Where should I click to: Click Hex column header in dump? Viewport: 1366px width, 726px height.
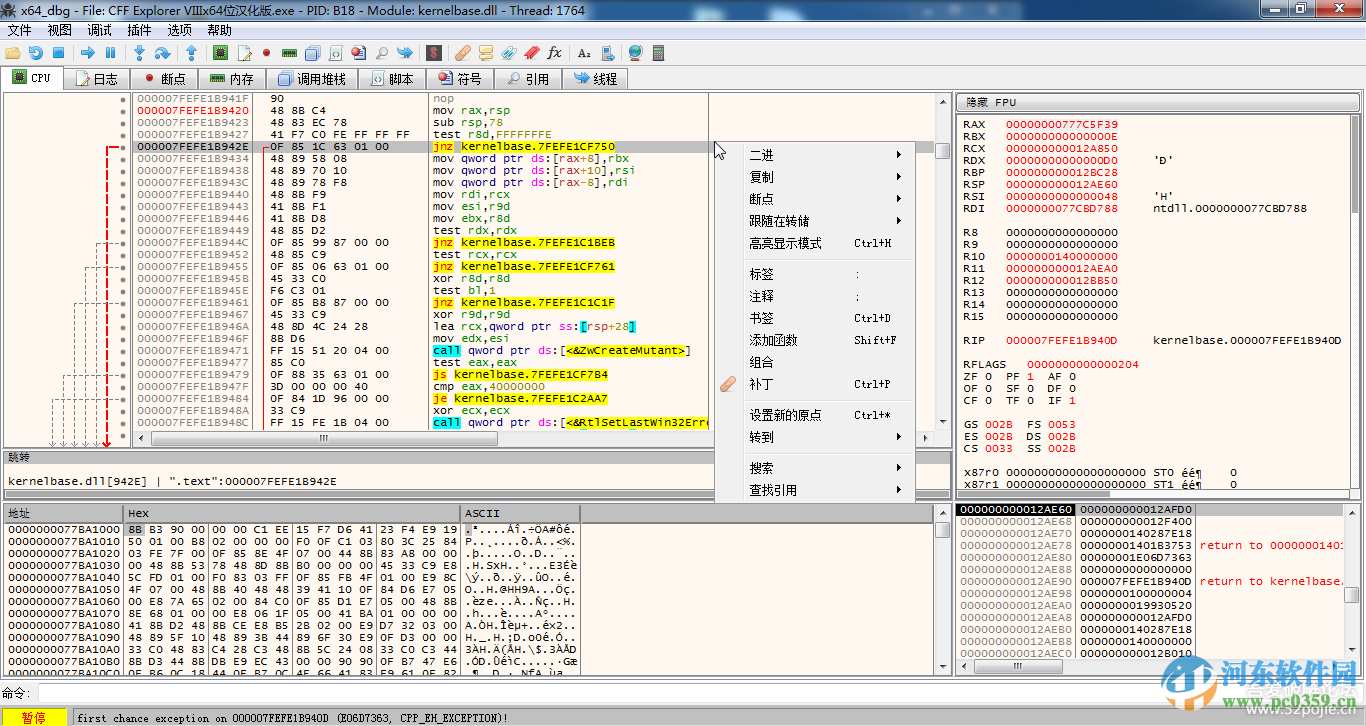292,513
